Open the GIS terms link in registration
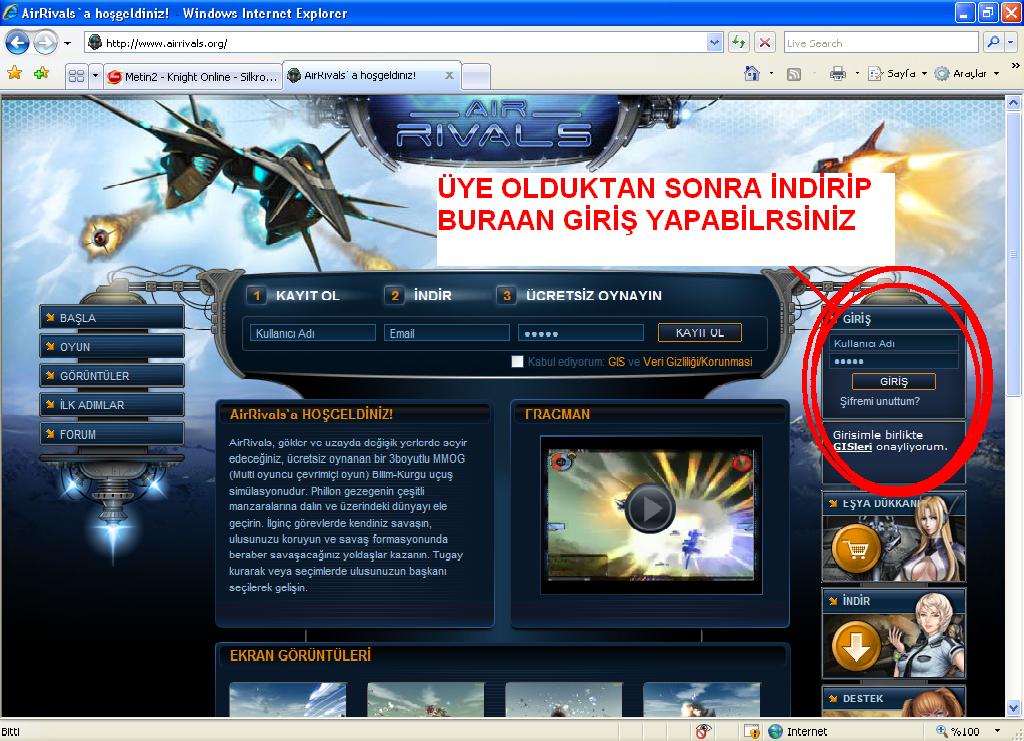 [616, 362]
